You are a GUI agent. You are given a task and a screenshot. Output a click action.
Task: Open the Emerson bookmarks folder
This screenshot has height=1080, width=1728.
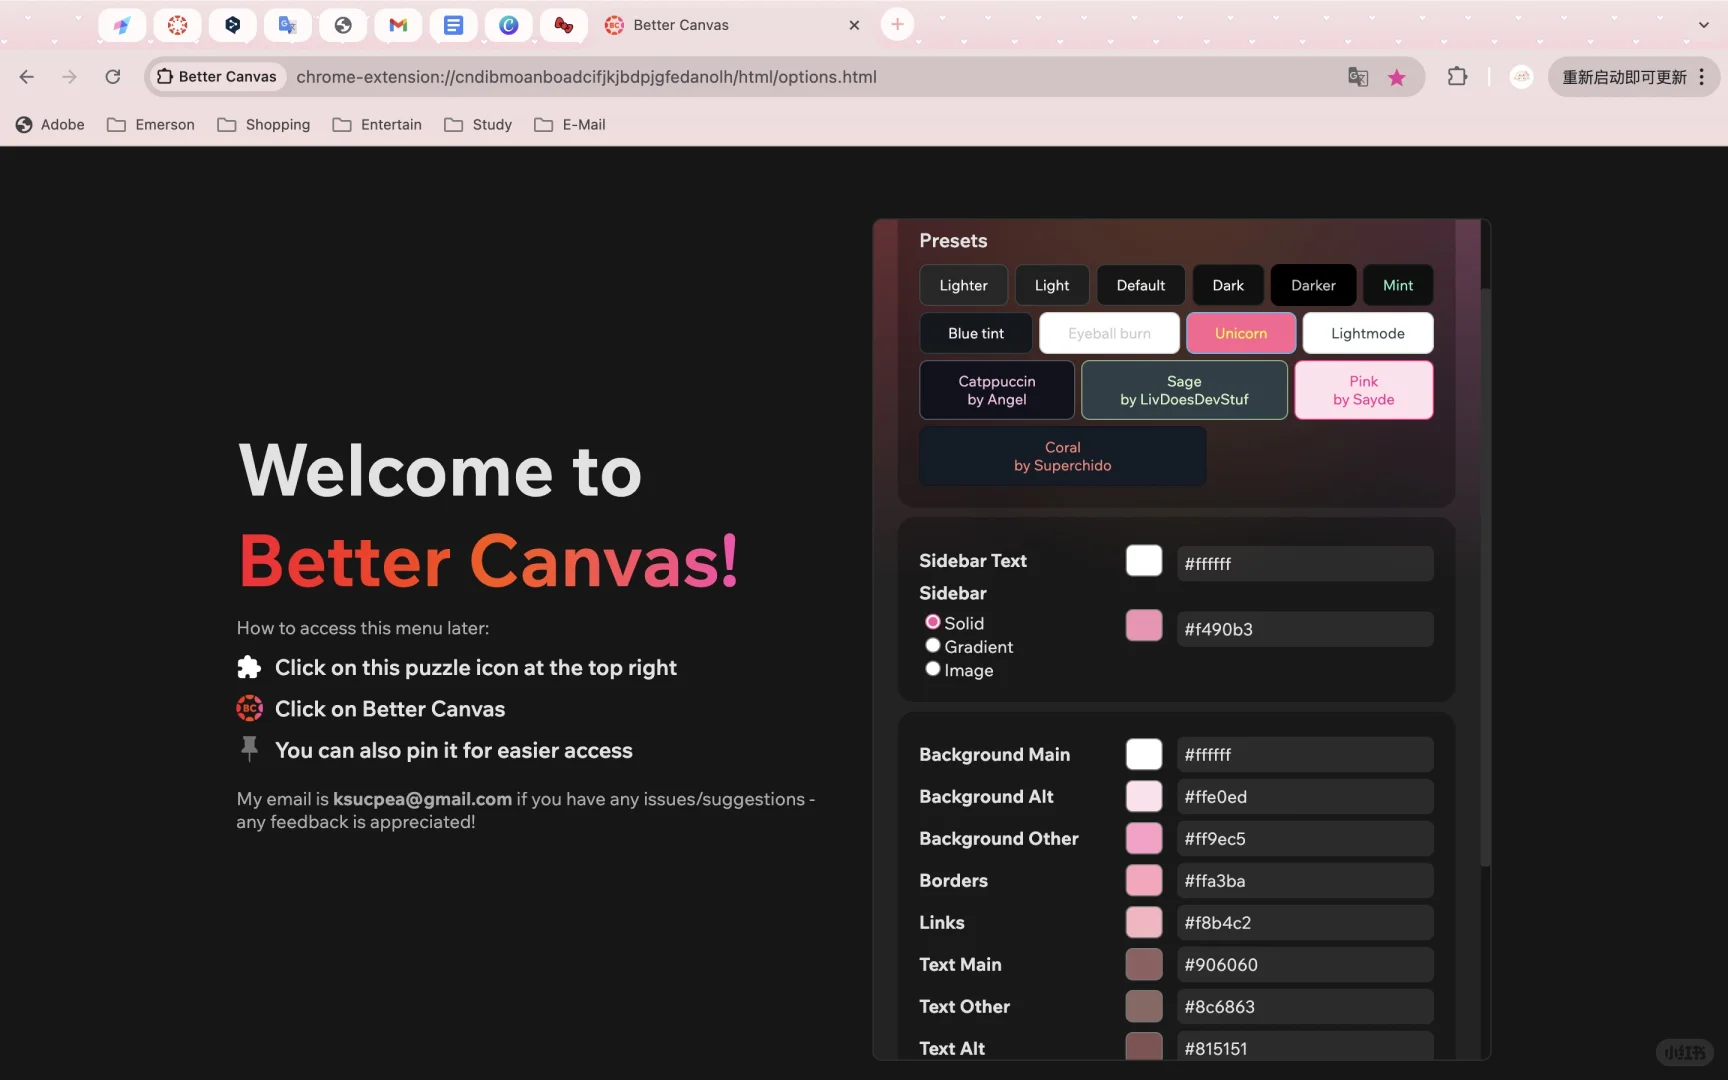(x=151, y=125)
